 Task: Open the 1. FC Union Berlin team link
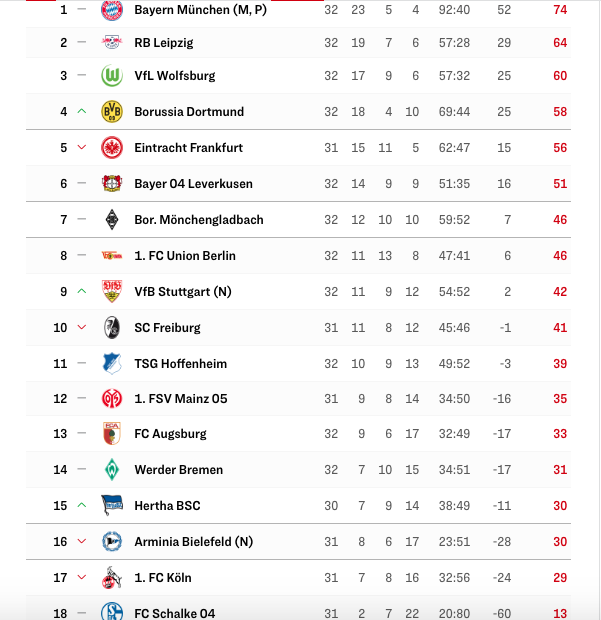[x=185, y=256]
